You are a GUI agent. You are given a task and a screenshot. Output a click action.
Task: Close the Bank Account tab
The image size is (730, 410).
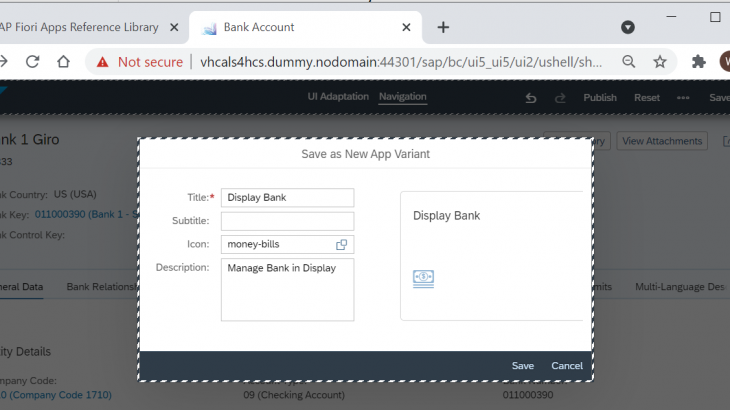(x=406, y=27)
